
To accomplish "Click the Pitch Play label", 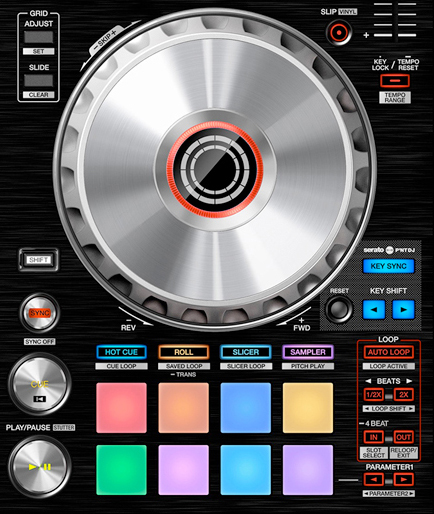I will pos(308,366).
